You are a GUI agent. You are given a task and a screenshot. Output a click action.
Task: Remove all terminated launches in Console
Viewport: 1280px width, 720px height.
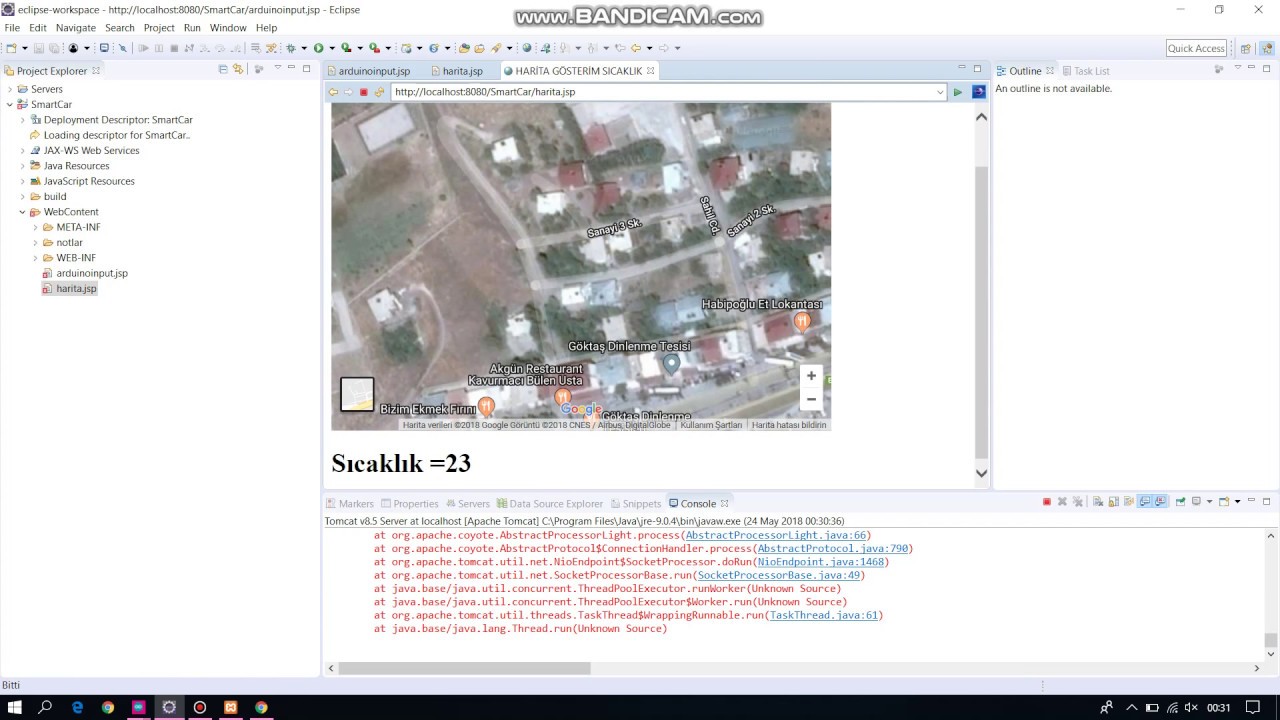tap(1078, 502)
